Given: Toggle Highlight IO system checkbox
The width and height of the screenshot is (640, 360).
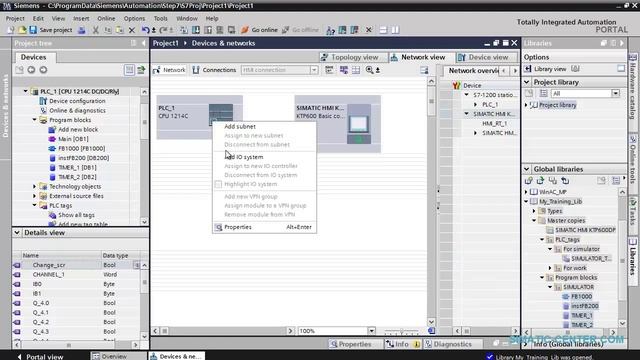Looking at the screenshot, I should pos(218,184).
